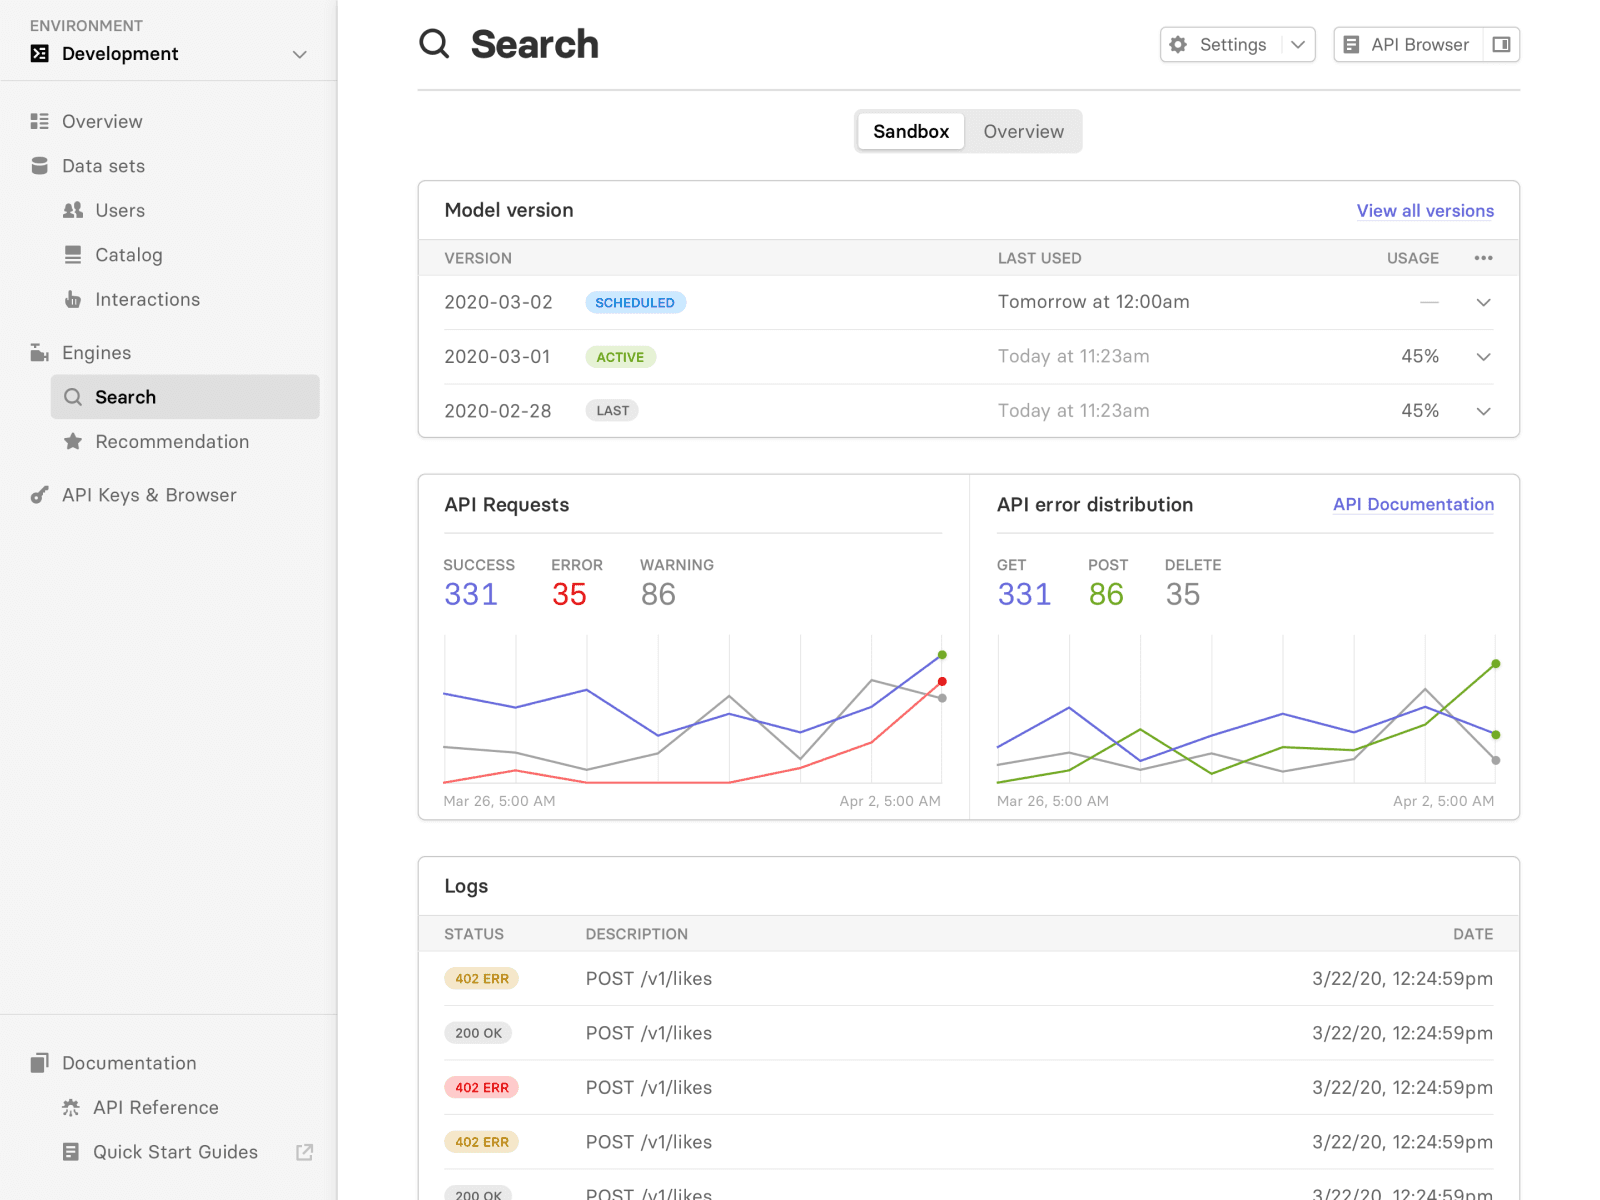Click the Overview icon in sidebar
1600x1200 pixels.
(39, 121)
